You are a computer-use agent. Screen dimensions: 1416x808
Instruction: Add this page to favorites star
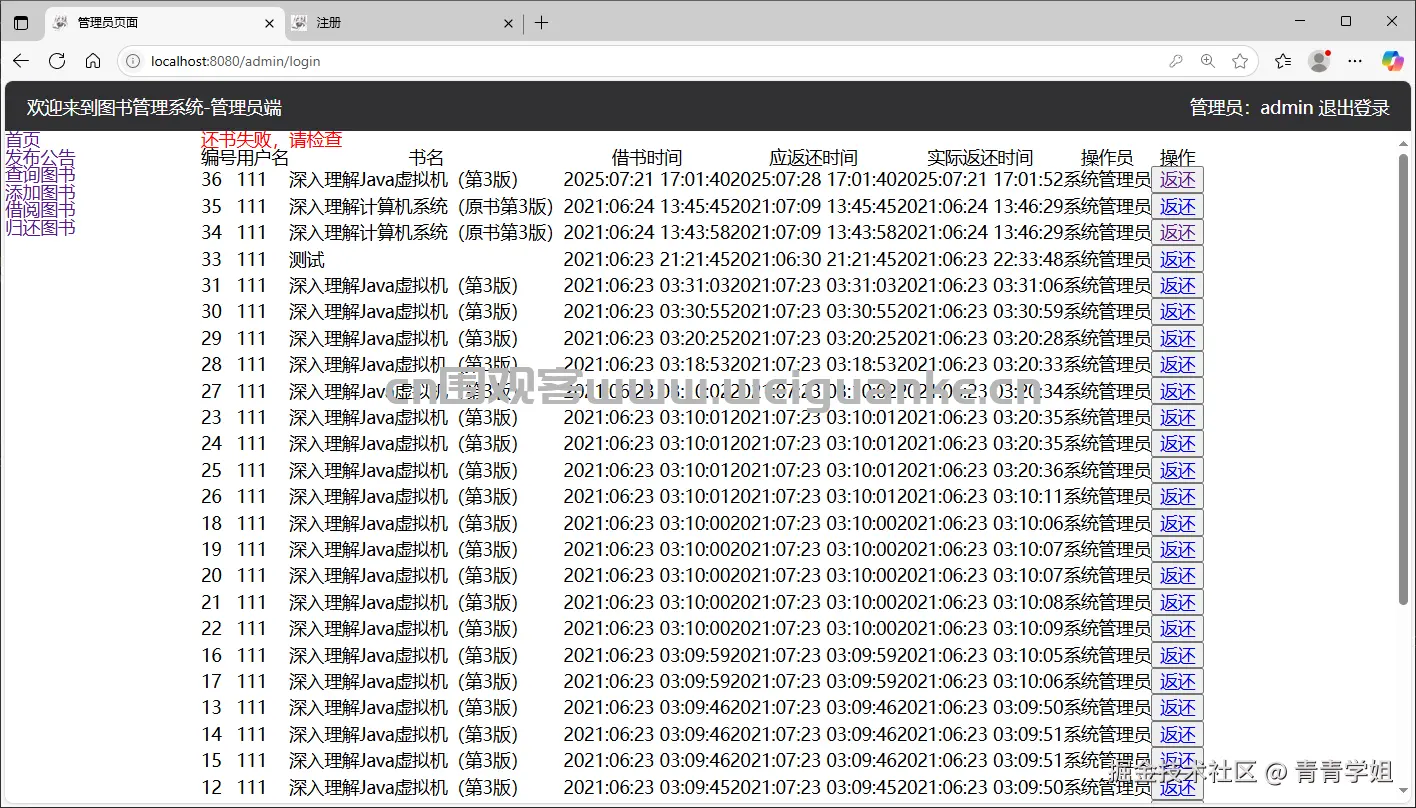pyautogui.click(x=1240, y=61)
